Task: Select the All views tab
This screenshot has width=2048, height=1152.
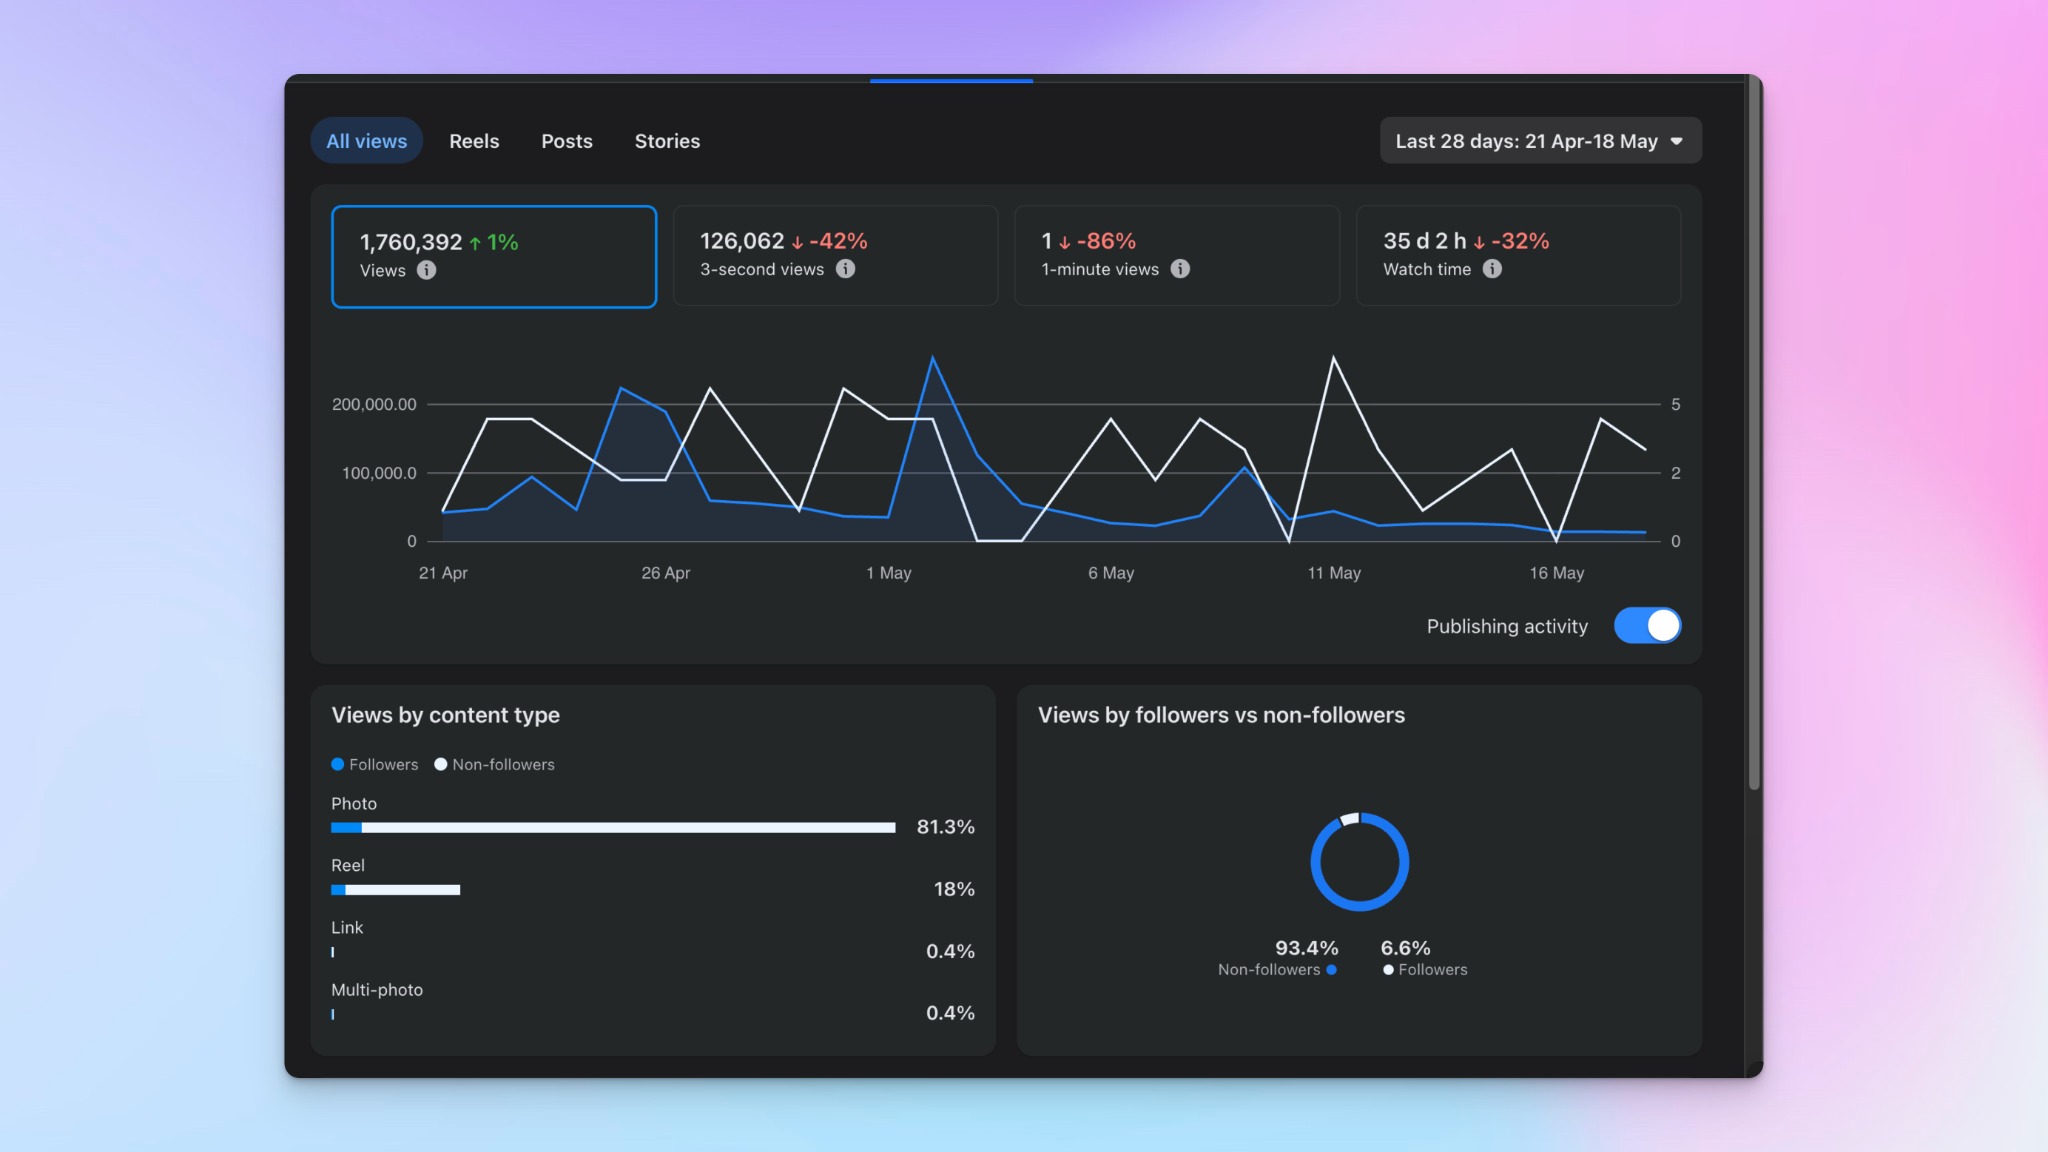Action: [x=367, y=141]
